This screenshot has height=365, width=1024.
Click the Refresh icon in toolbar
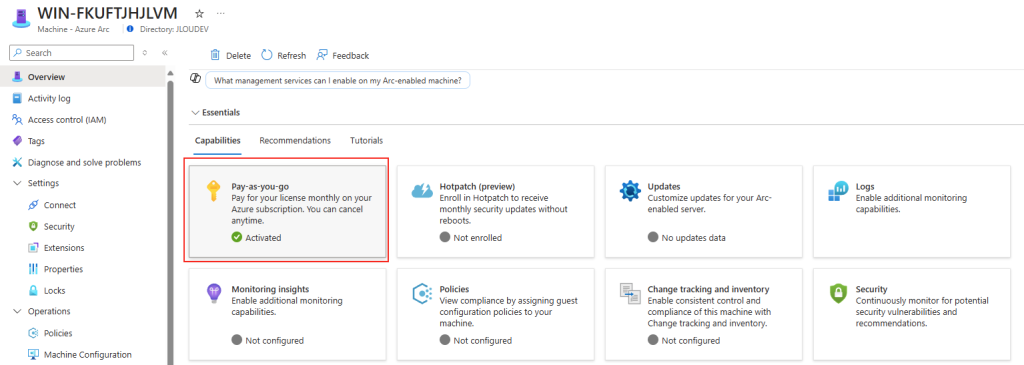(266, 56)
